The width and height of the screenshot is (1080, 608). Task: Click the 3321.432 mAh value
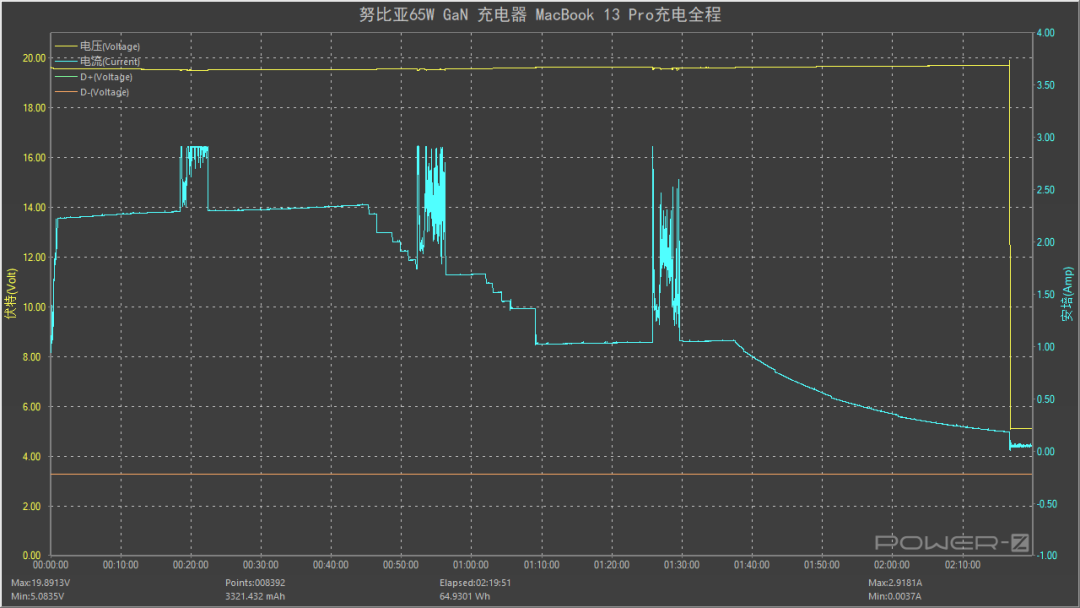(255, 596)
